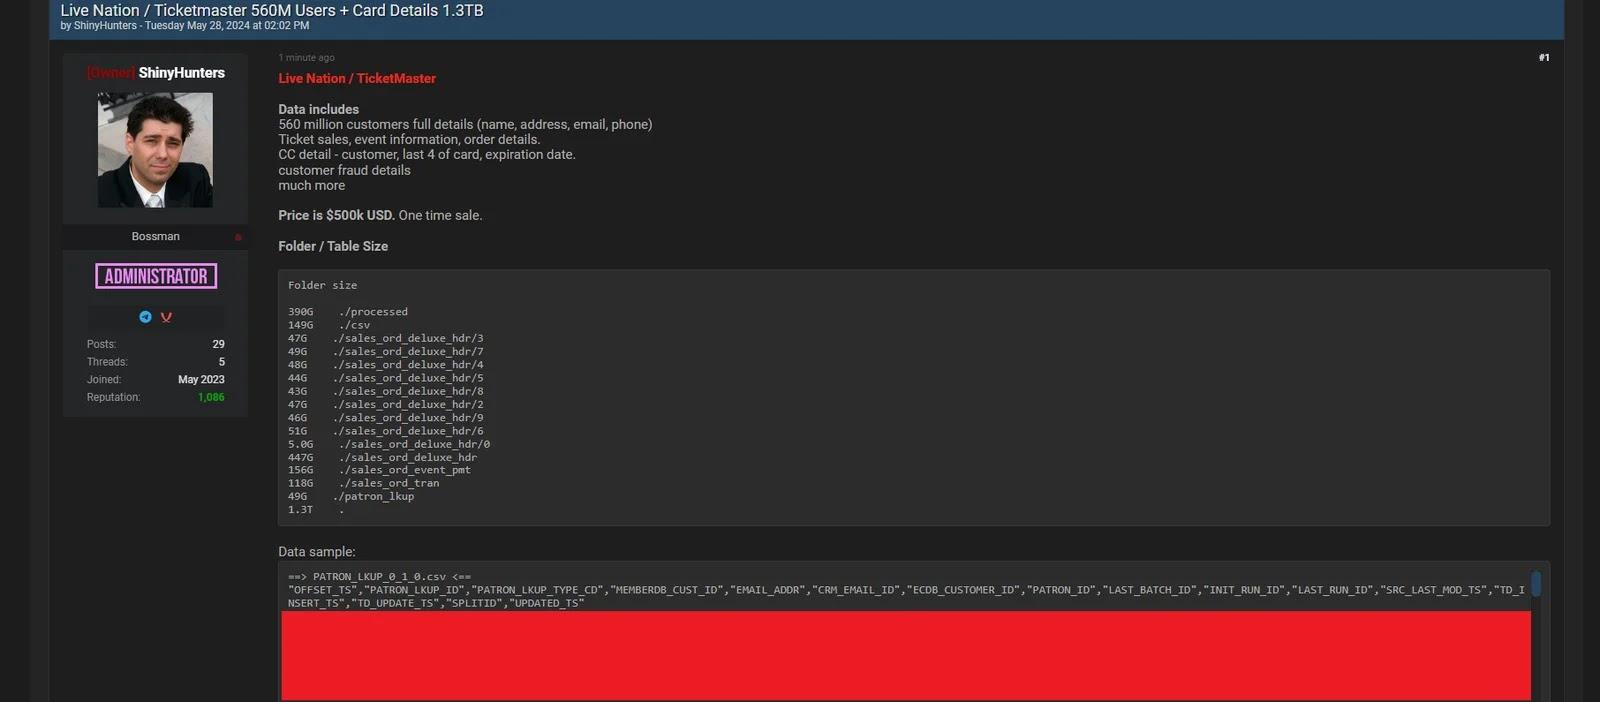1600x702 pixels.
Task: Click the red status dot beside Bossman
Action: pyautogui.click(x=238, y=237)
